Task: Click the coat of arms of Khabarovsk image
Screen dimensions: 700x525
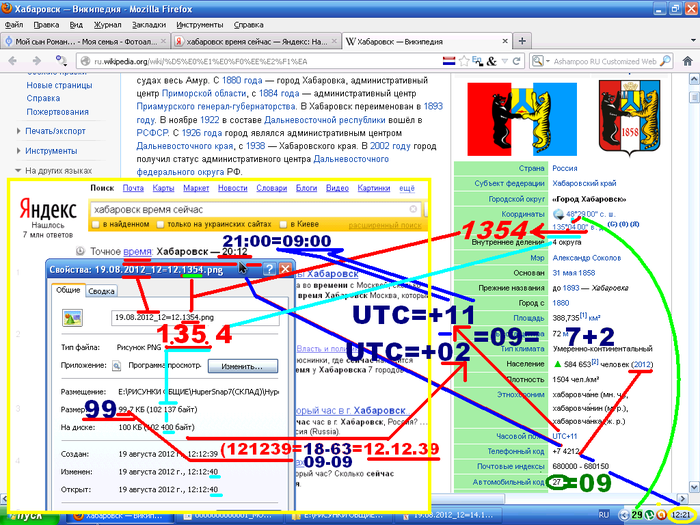Action: (629, 118)
